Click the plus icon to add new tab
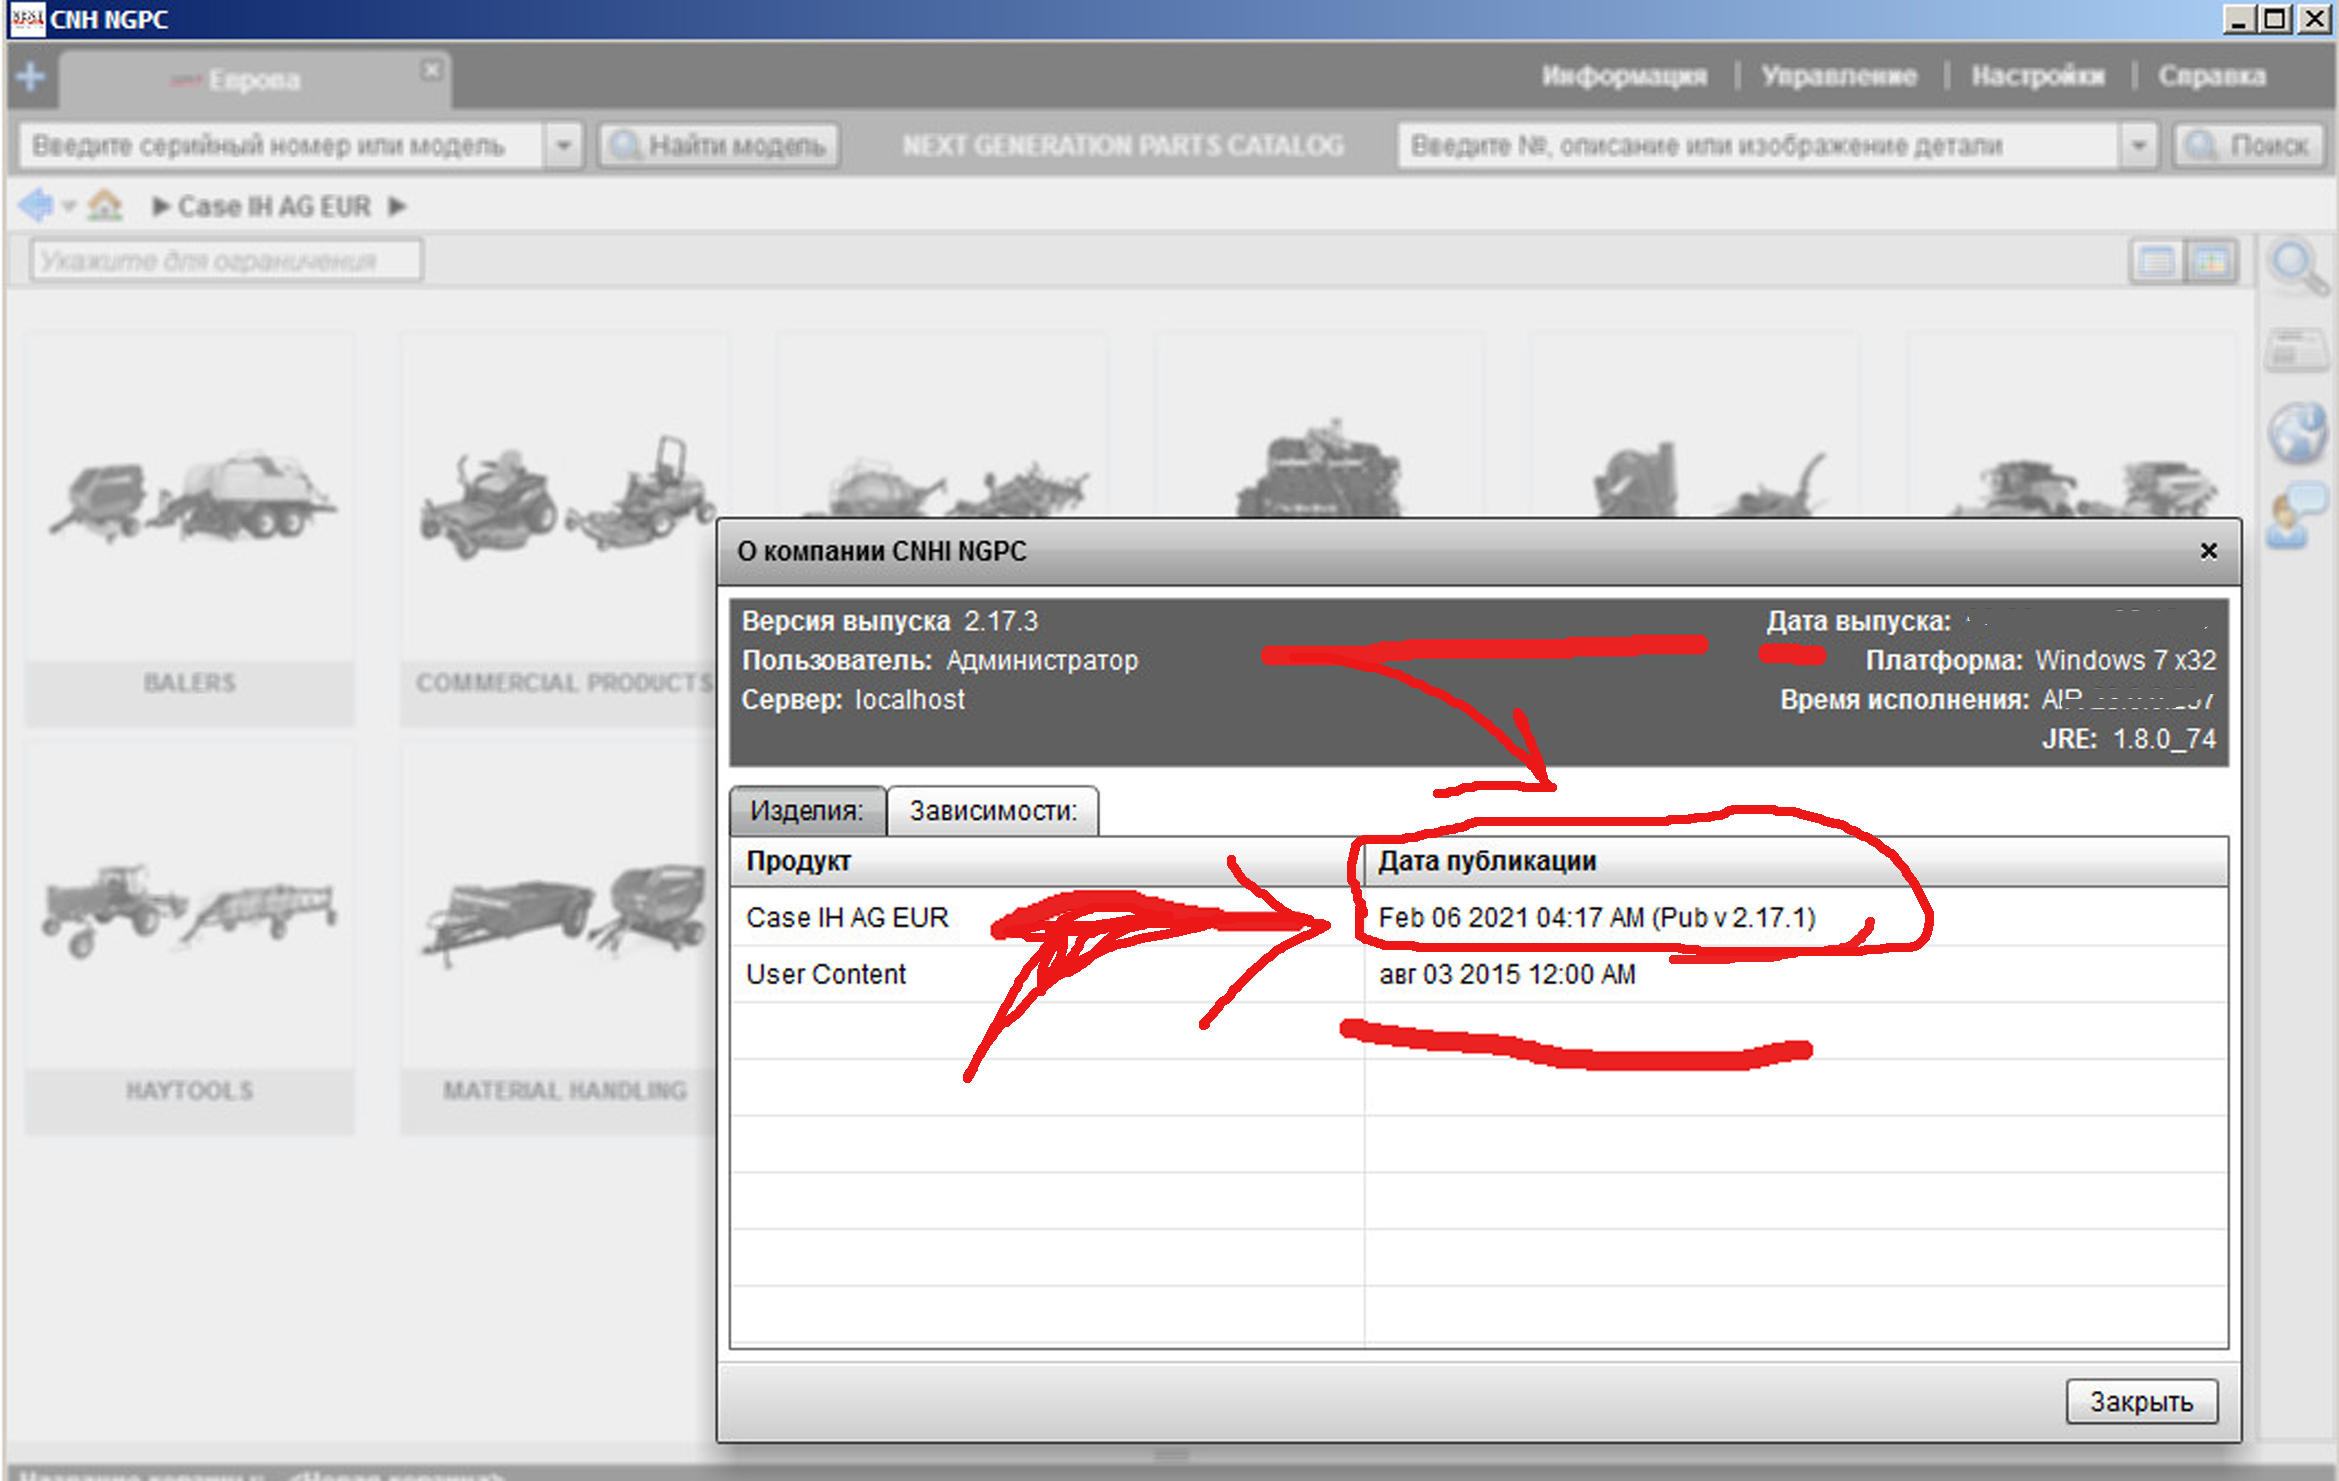This screenshot has width=2339, height=1481. (x=30, y=77)
